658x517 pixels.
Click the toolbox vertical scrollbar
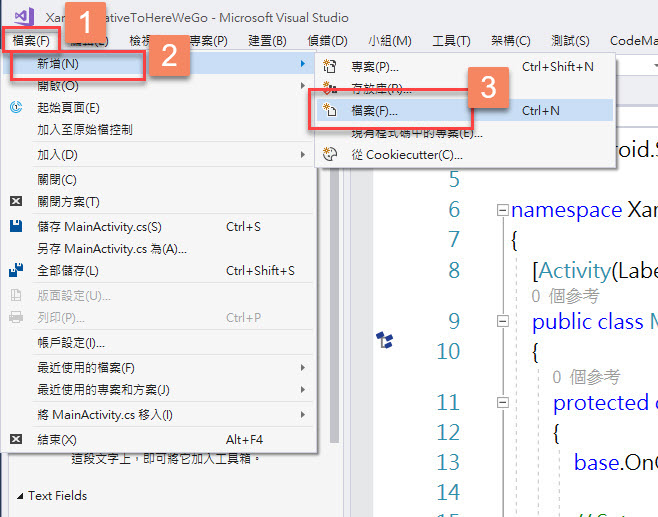pyautogui.click(x=334, y=306)
